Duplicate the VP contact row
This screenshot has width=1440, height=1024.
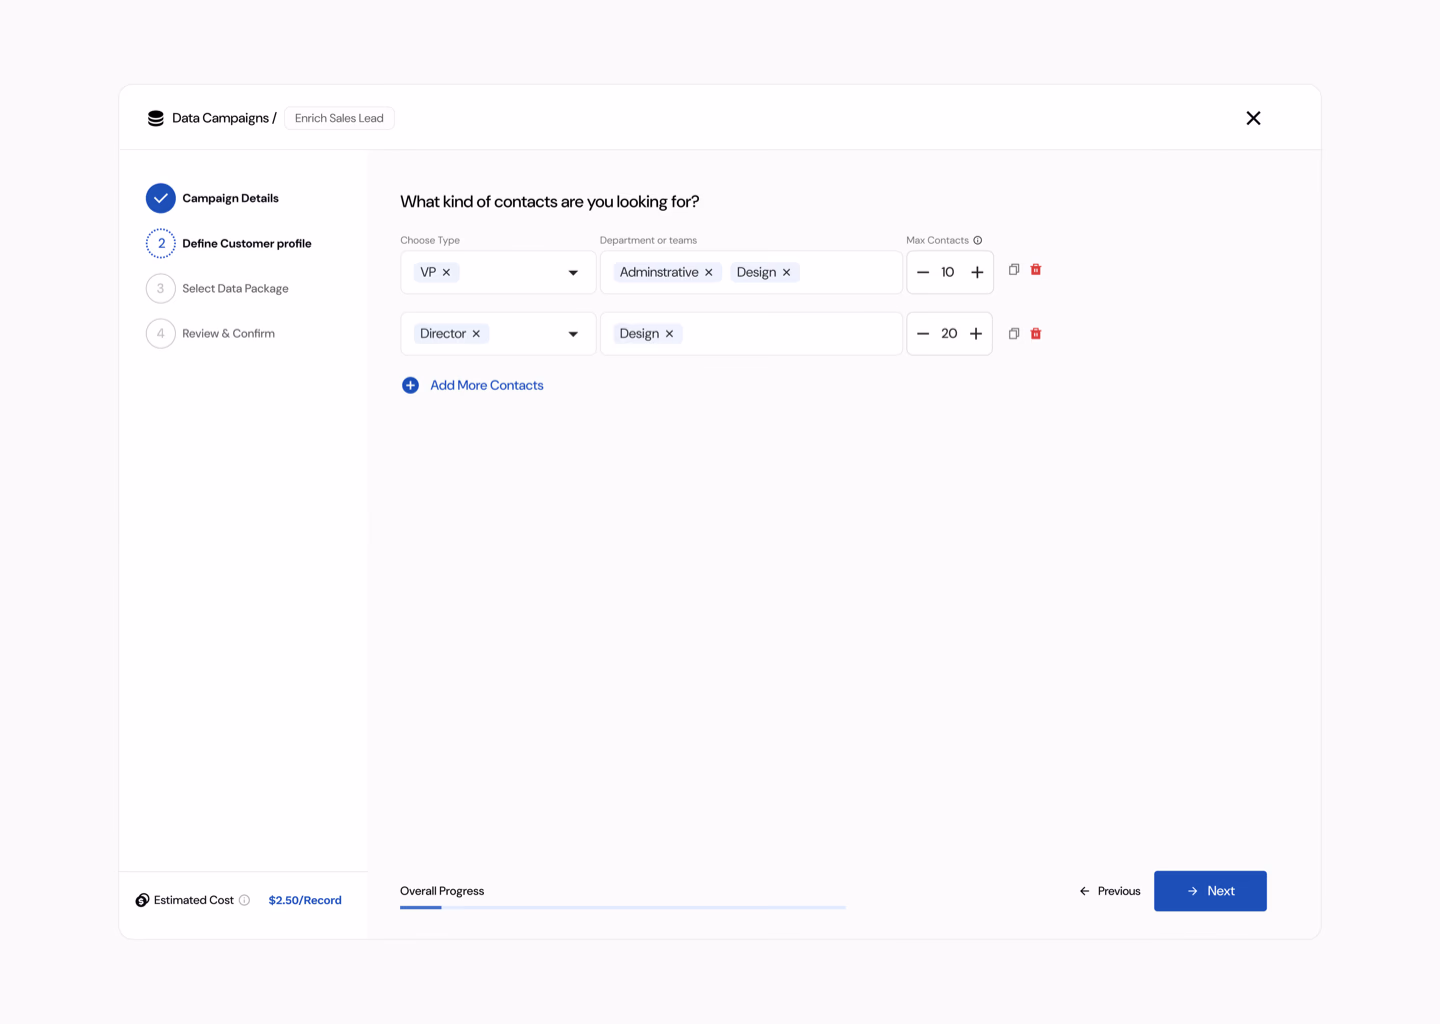(x=1013, y=269)
